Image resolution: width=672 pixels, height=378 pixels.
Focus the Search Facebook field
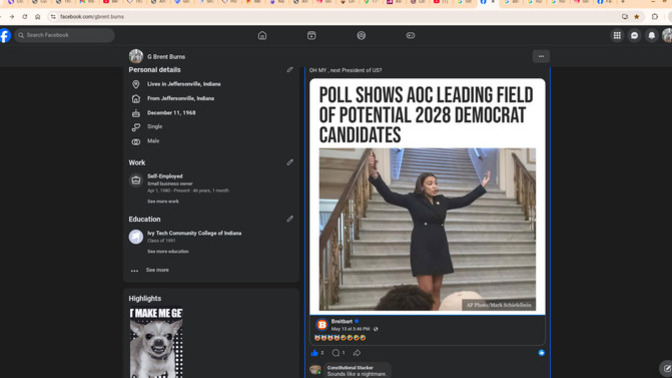[65, 35]
